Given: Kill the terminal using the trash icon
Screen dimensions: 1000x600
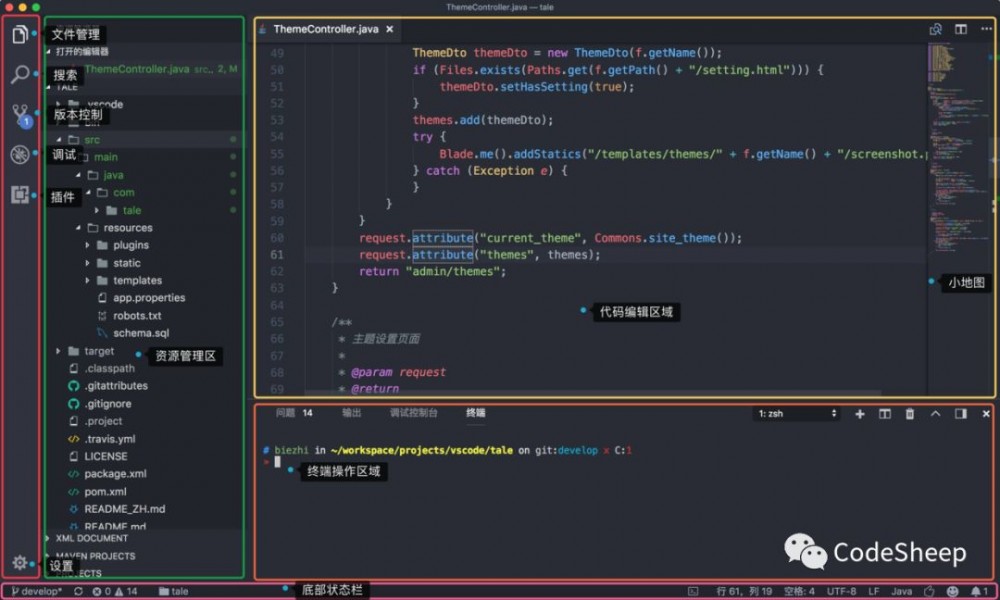Looking at the screenshot, I should pyautogui.click(x=910, y=413).
